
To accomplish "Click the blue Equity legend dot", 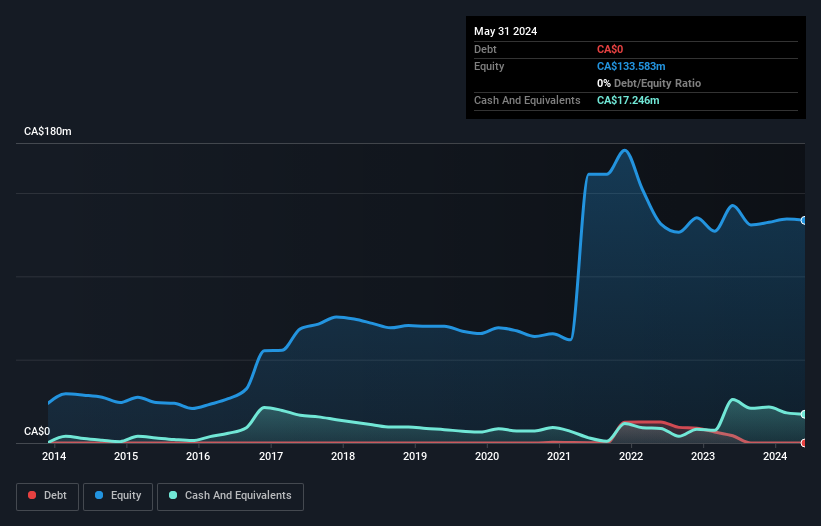I will point(99,495).
